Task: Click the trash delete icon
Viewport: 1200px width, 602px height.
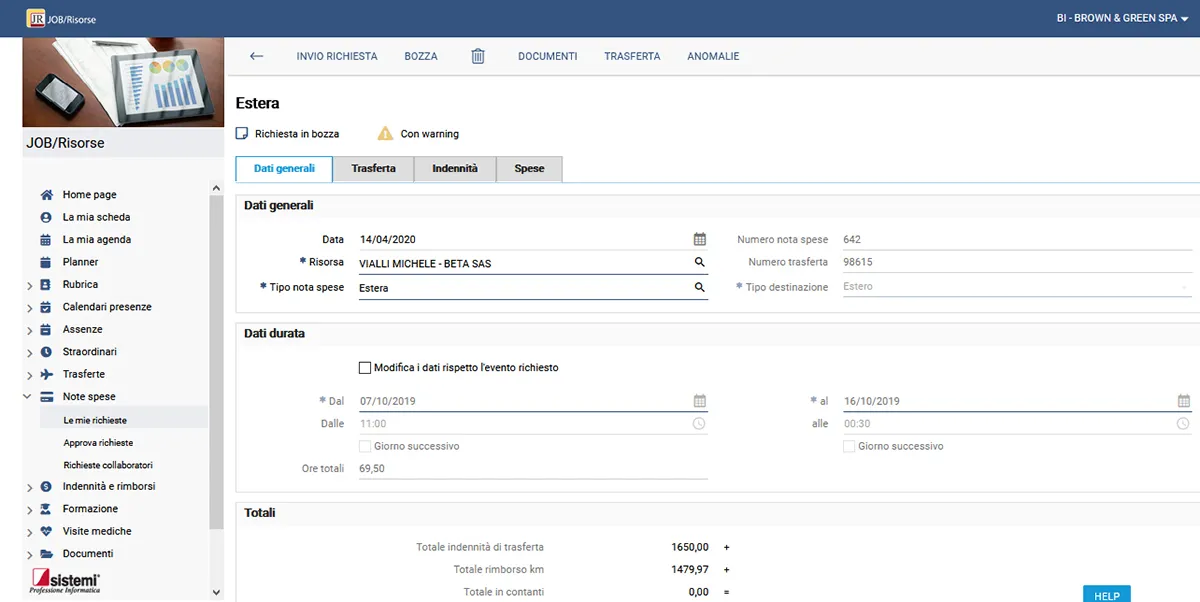Action: [x=478, y=56]
